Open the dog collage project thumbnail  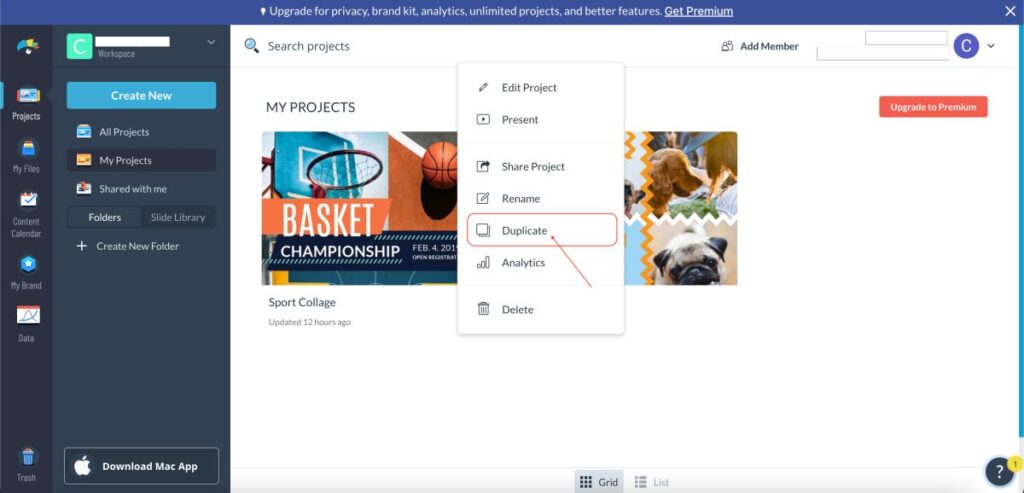[680, 208]
